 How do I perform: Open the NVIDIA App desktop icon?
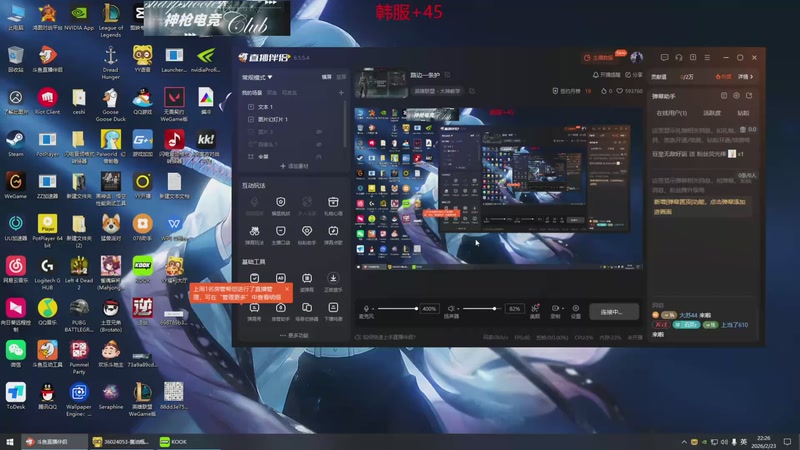[79, 17]
